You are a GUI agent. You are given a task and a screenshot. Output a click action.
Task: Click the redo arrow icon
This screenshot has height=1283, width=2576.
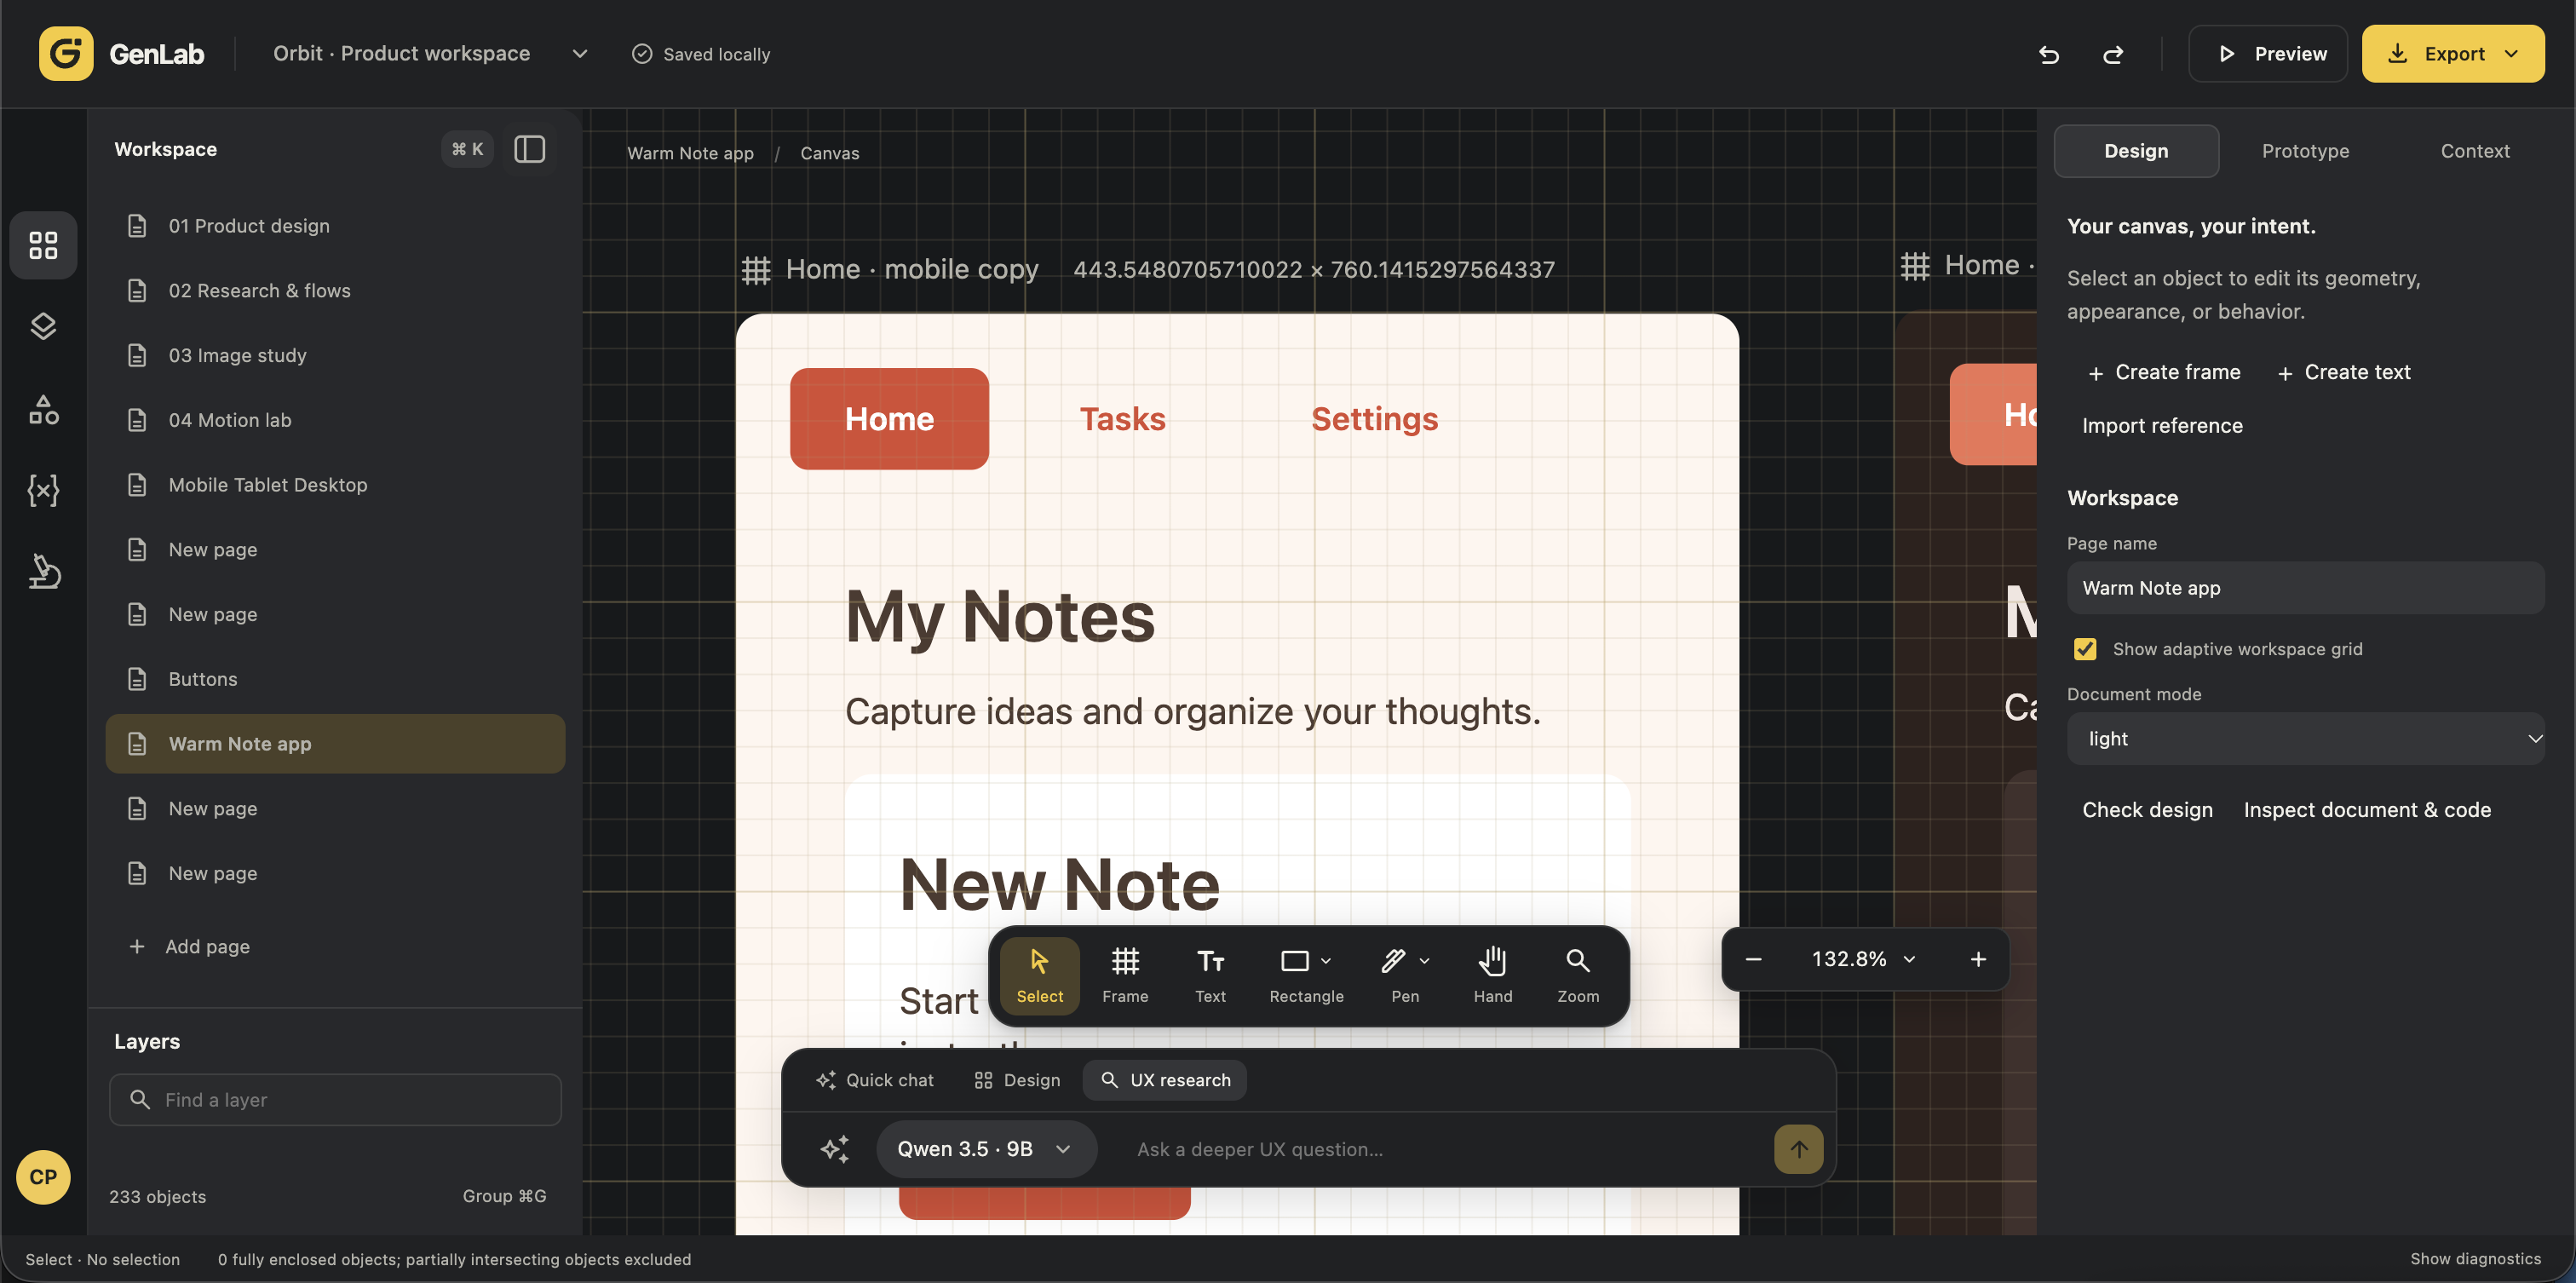(2113, 54)
